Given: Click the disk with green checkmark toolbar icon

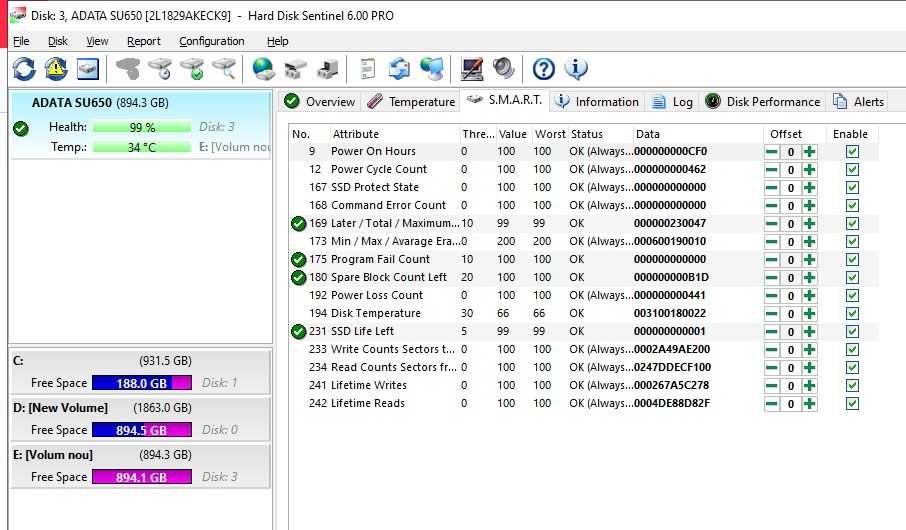Looking at the screenshot, I should 192,69.
